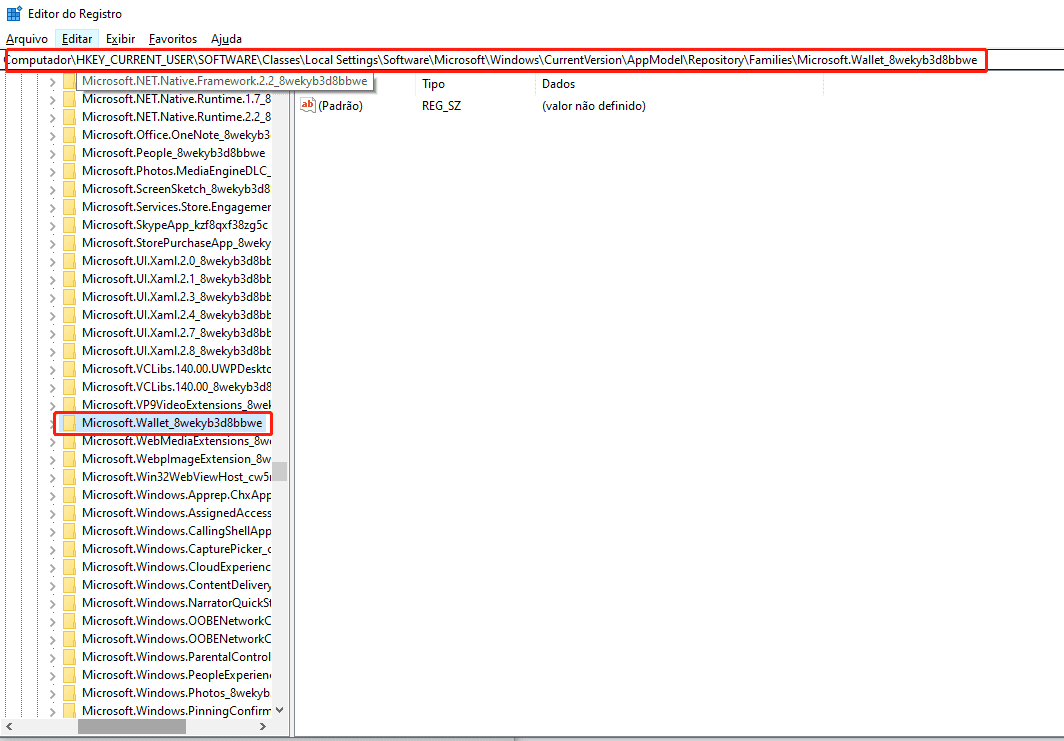The height and width of the screenshot is (741, 1064).
Task: Expand Microsoft.SkypeApp key
Action: coord(52,225)
